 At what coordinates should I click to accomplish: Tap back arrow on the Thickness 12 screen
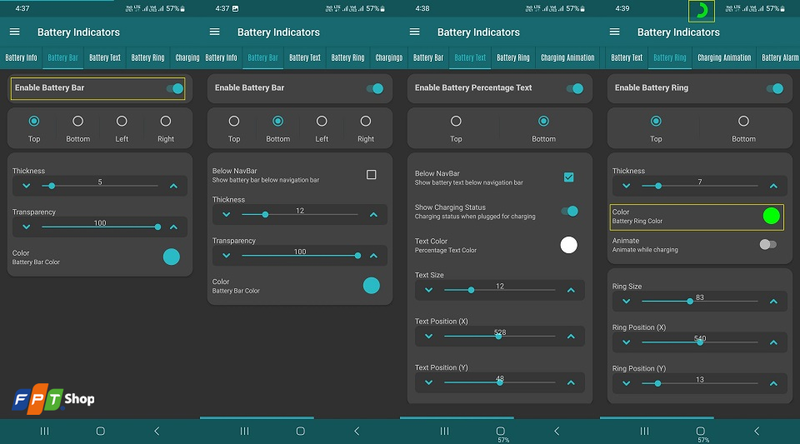click(x=357, y=431)
